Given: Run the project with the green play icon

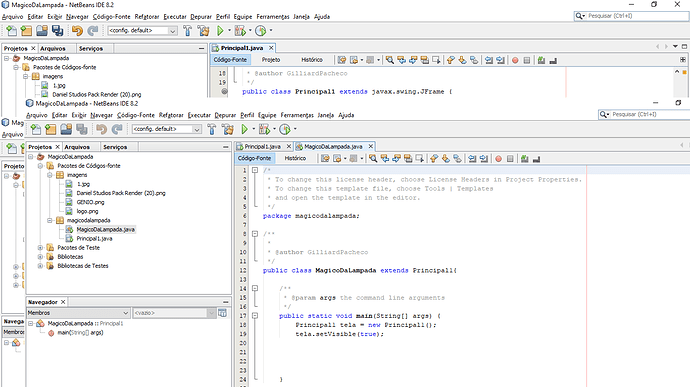Looking at the screenshot, I should tap(245, 129).
